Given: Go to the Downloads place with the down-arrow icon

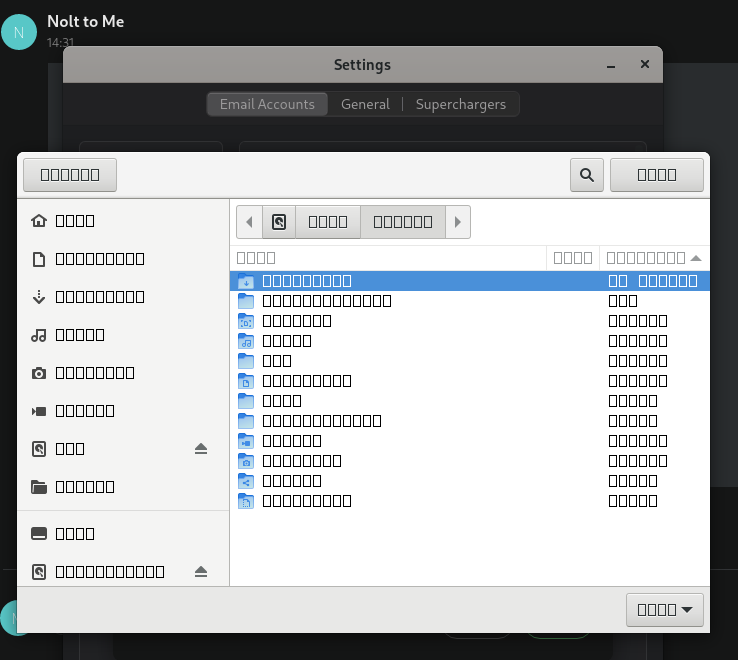Looking at the screenshot, I should point(123,297).
